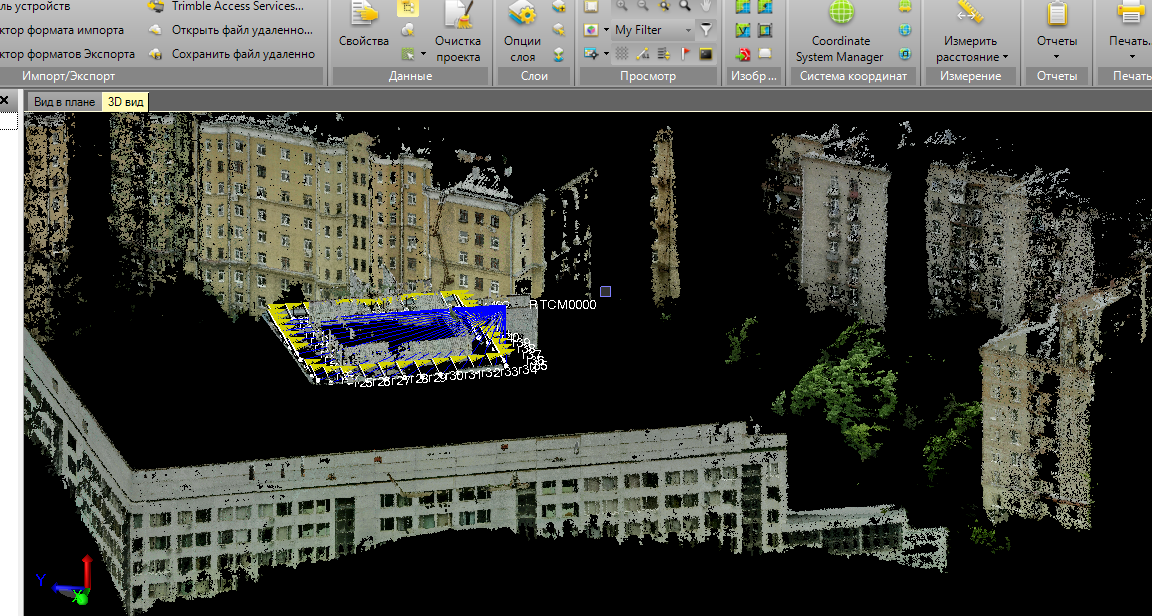This screenshot has height=616, width=1152.
Task: Click the add layer icon in Слои
Action: 558,7
